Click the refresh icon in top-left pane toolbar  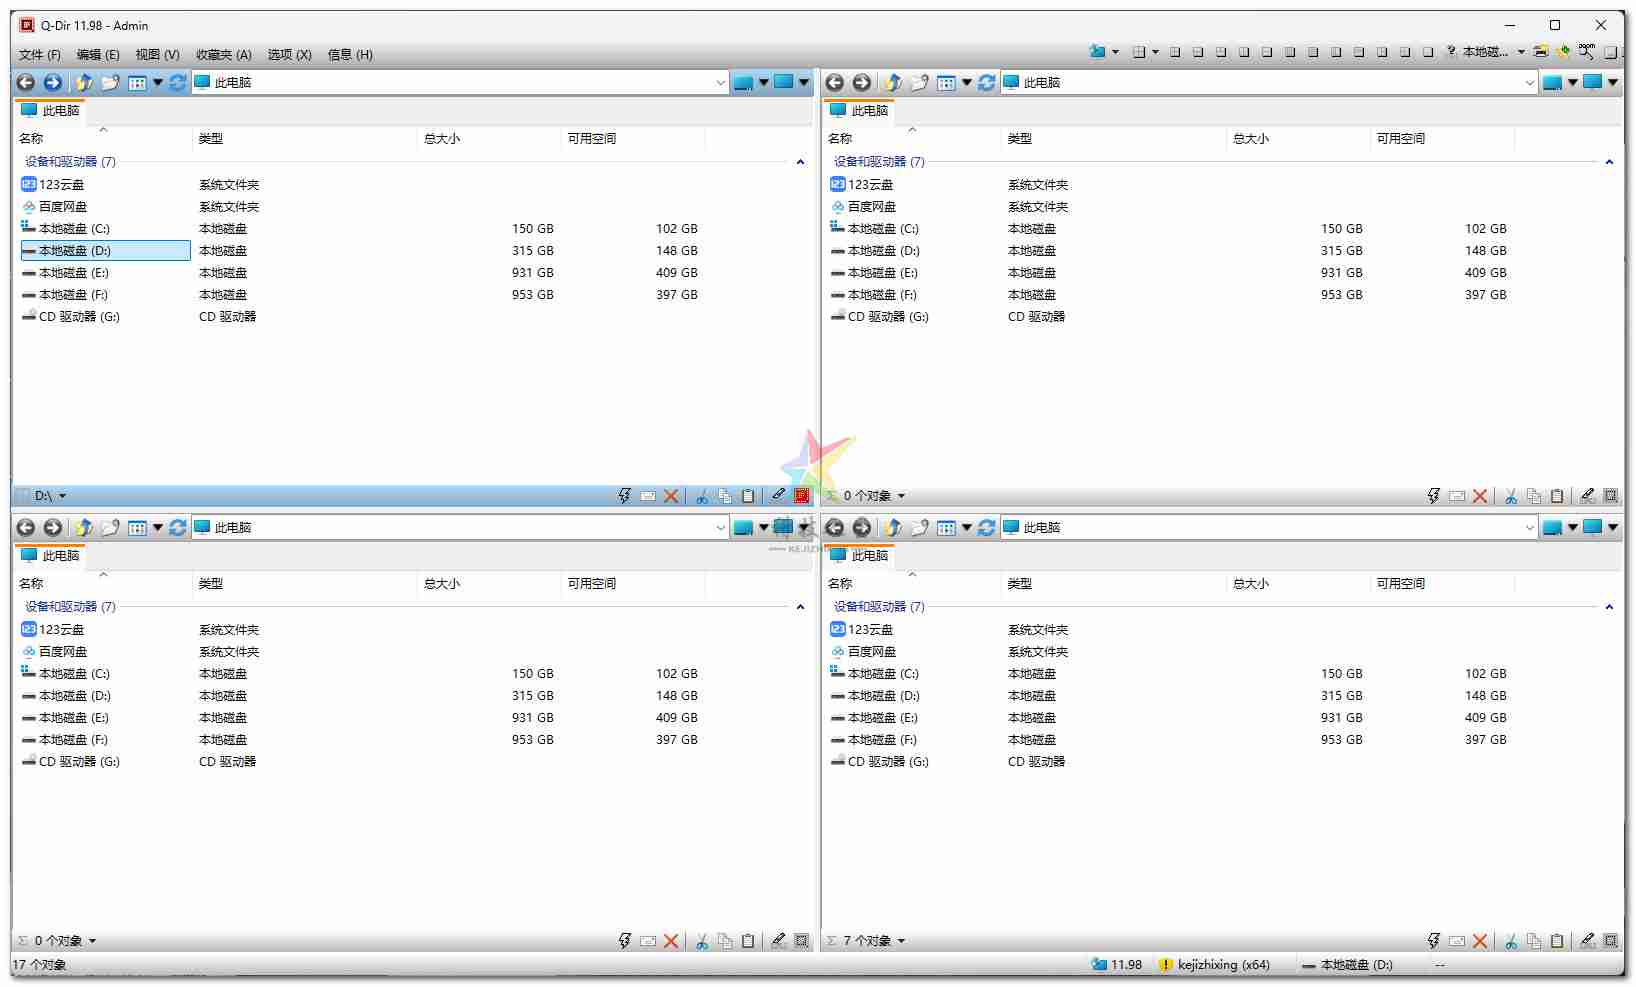pos(177,83)
